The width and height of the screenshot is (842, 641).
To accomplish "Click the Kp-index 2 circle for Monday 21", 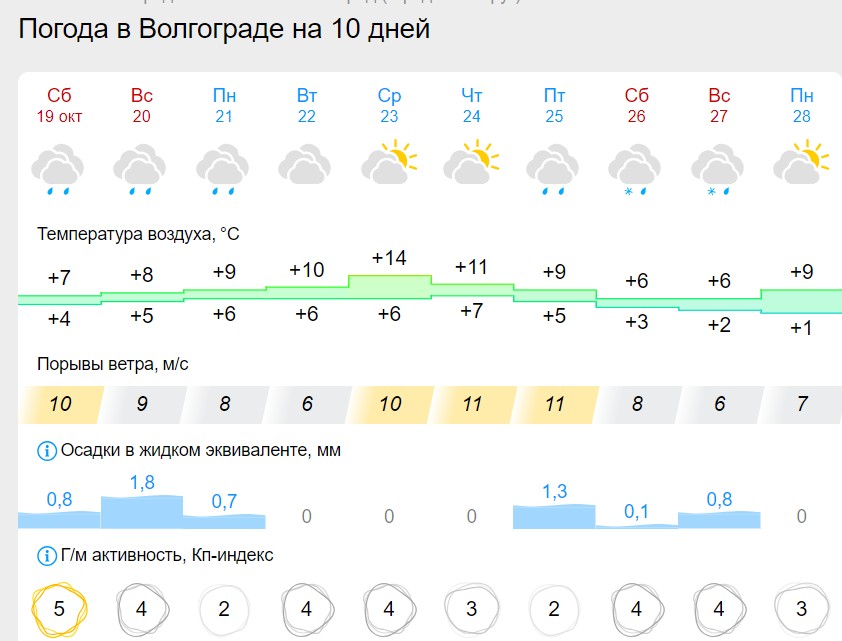I will tap(224, 608).
